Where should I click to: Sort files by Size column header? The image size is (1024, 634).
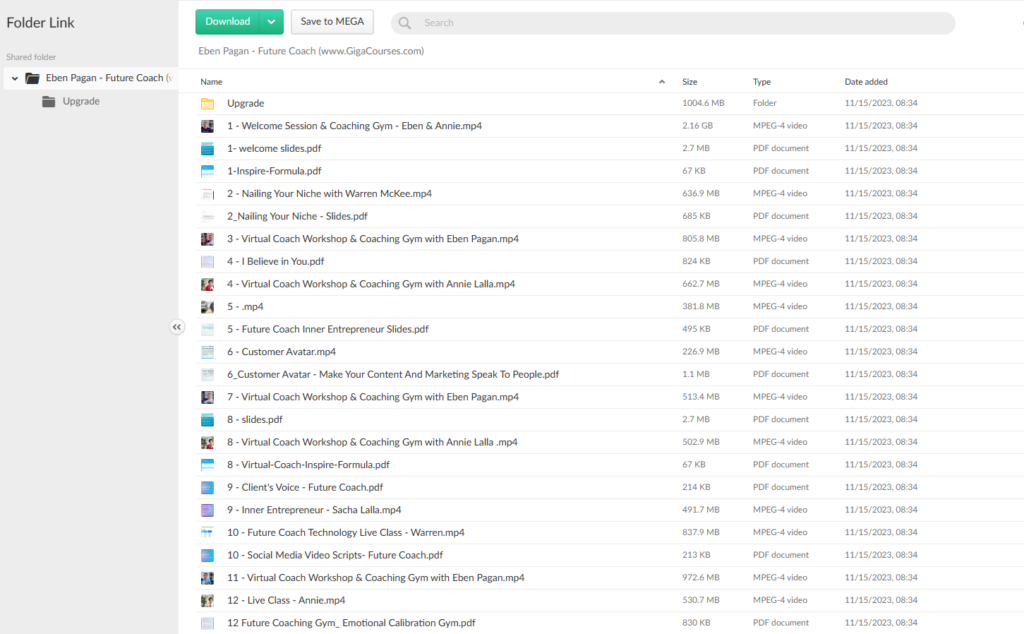tap(690, 82)
